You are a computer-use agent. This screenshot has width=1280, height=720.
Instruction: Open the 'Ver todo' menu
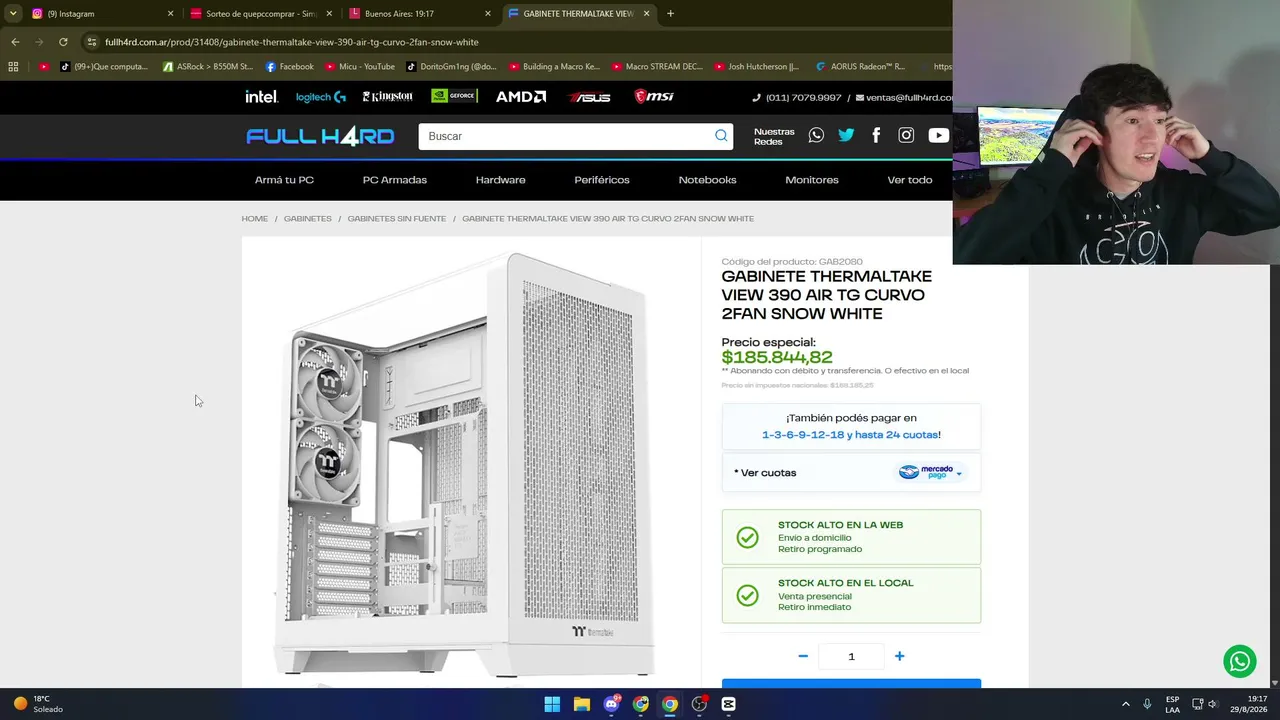(910, 180)
